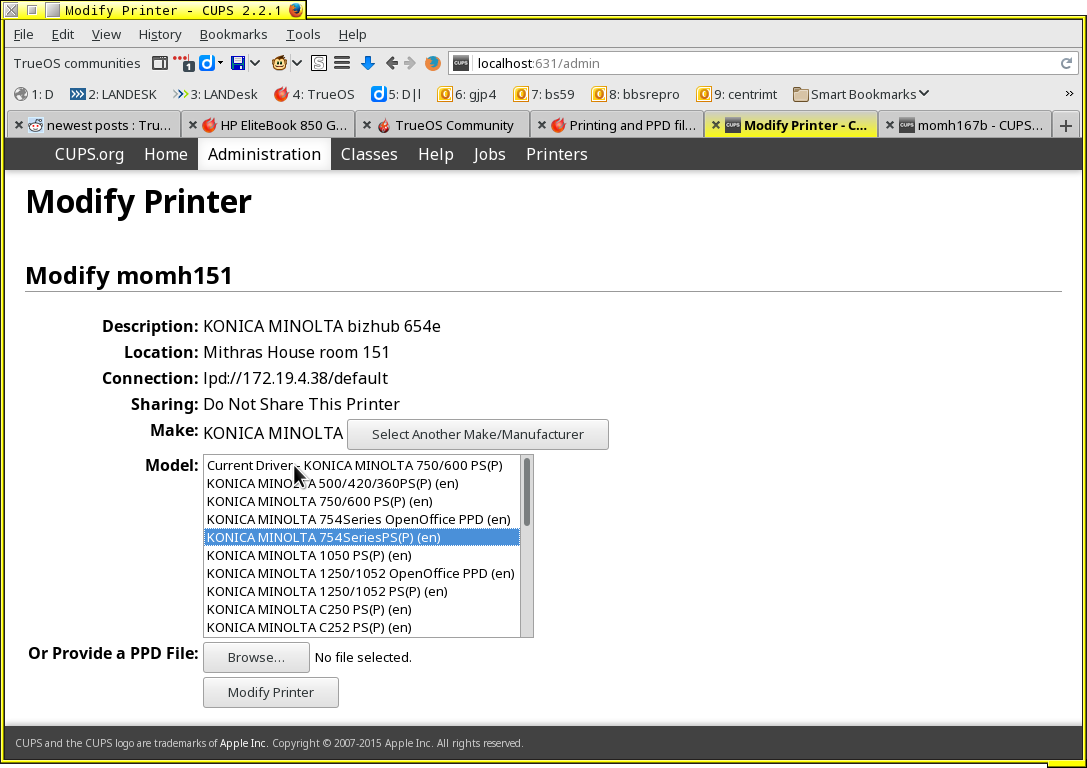Open the sidebar panel icon in toolbar

click(160, 63)
